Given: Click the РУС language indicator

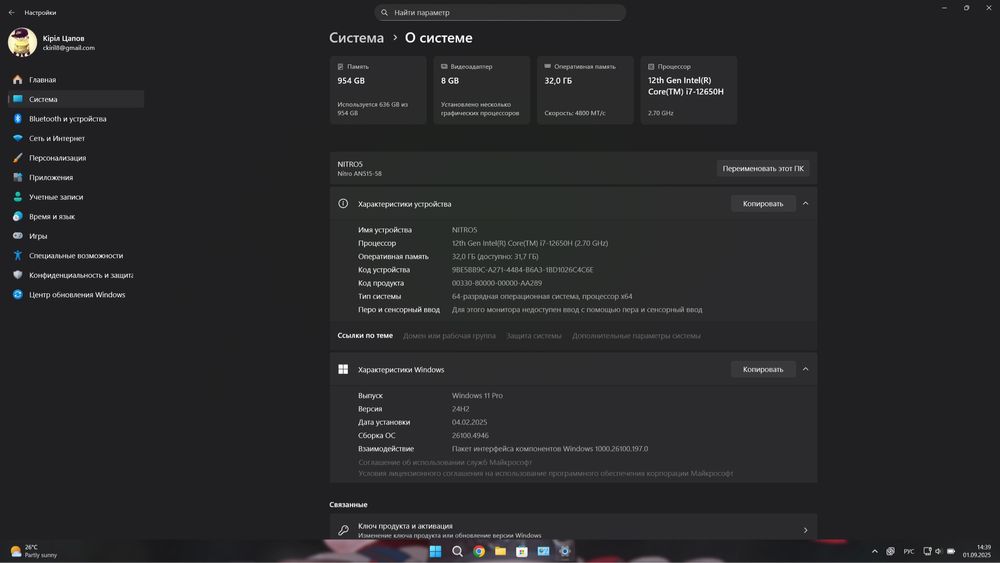Looking at the screenshot, I should 909,551.
